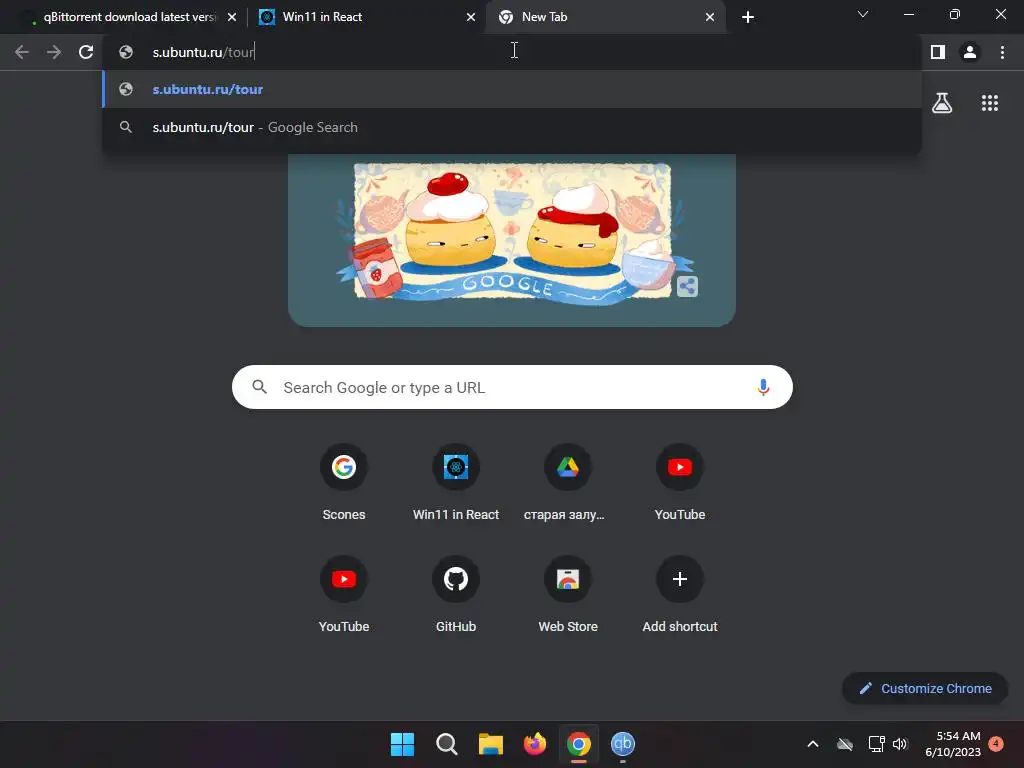Go back to the previous page
Image resolution: width=1024 pixels, height=768 pixels.
pos(22,52)
